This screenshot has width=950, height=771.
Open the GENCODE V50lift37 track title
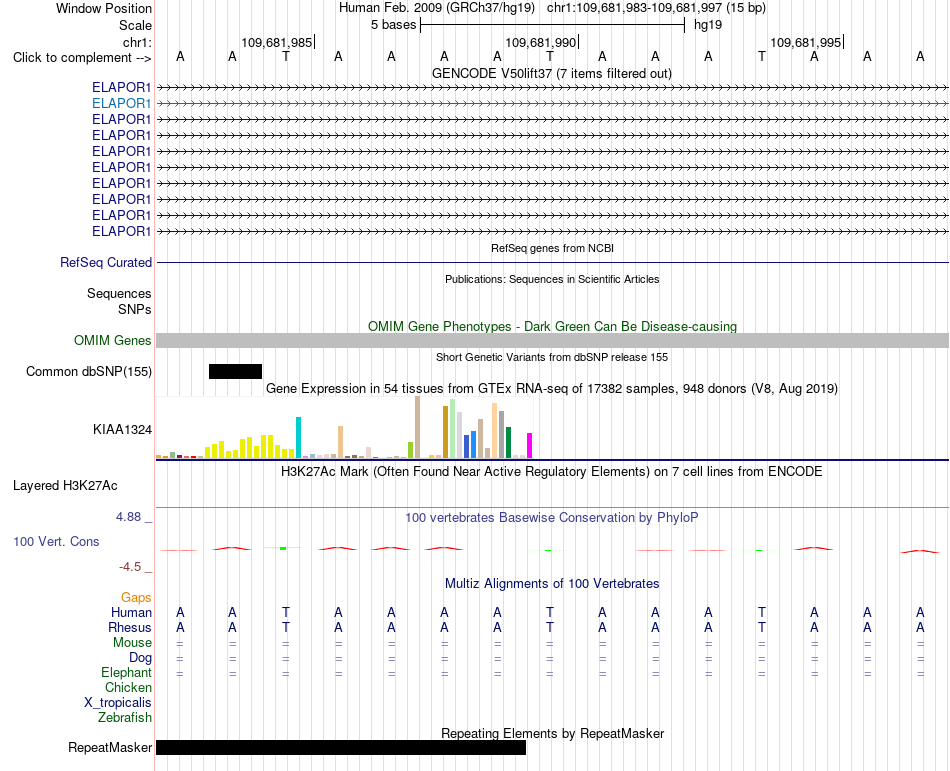pos(551,74)
